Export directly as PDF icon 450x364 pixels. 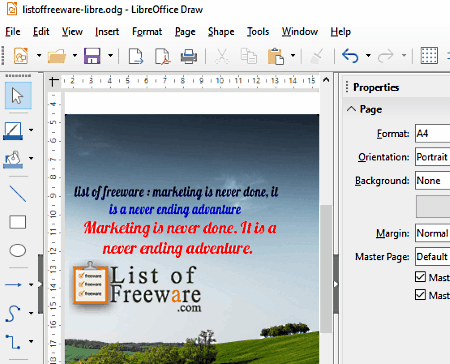(162, 56)
